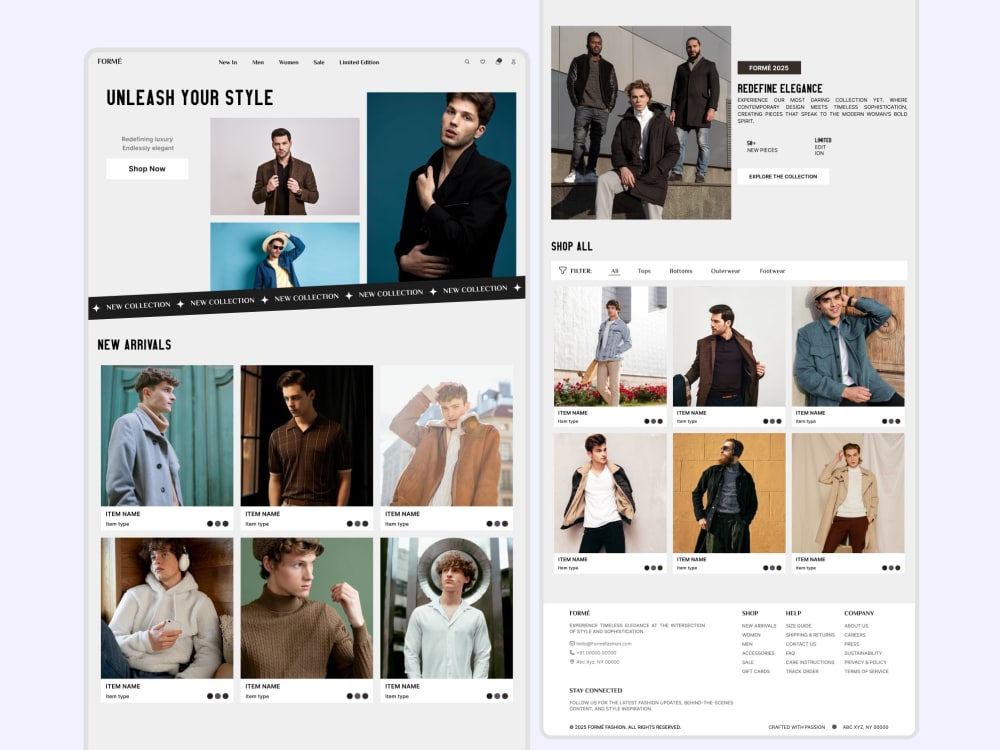Screen dimensions: 1000x750
Task: Open the brown striped polo shirt product
Action: [x=307, y=436]
